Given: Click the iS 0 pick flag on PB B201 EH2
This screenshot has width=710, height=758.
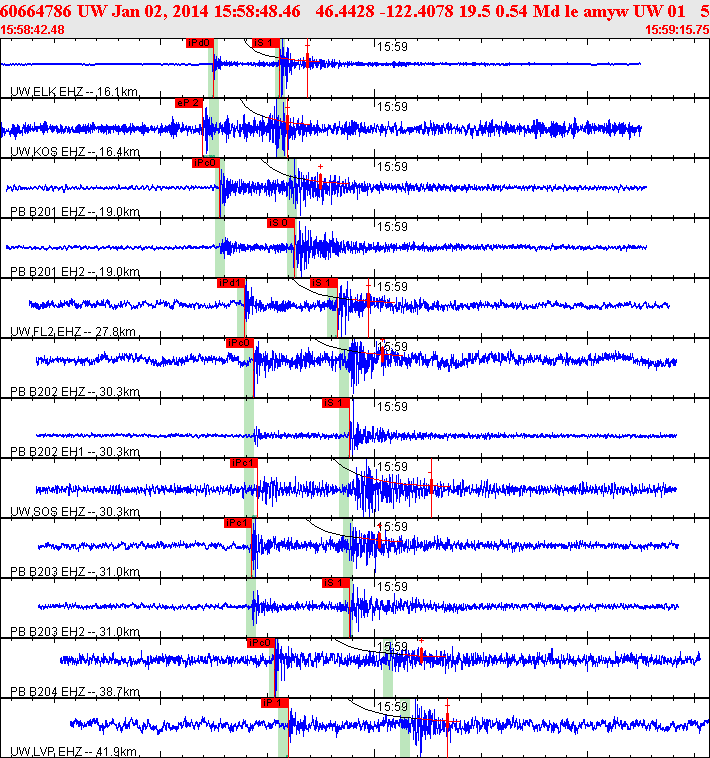Looking at the screenshot, I should point(280,223).
